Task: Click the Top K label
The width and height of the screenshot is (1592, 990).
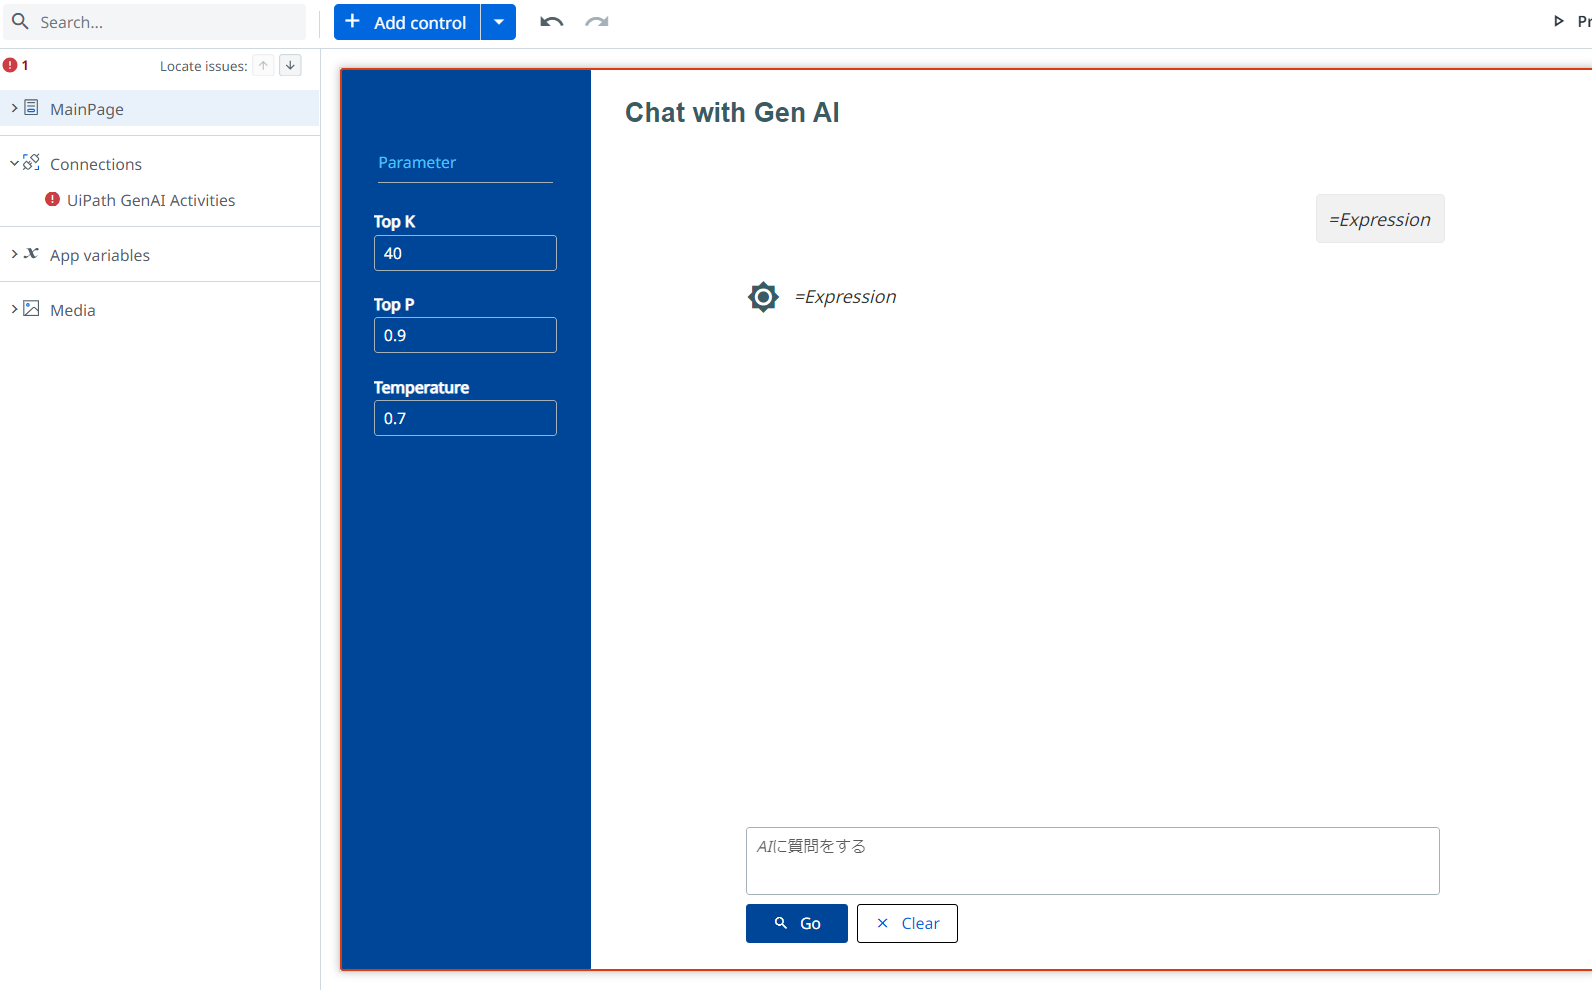Action: 394,221
